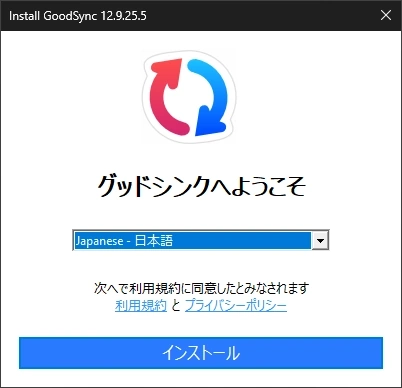
Task: Open the language dropdown arrow
Action: 320,240
